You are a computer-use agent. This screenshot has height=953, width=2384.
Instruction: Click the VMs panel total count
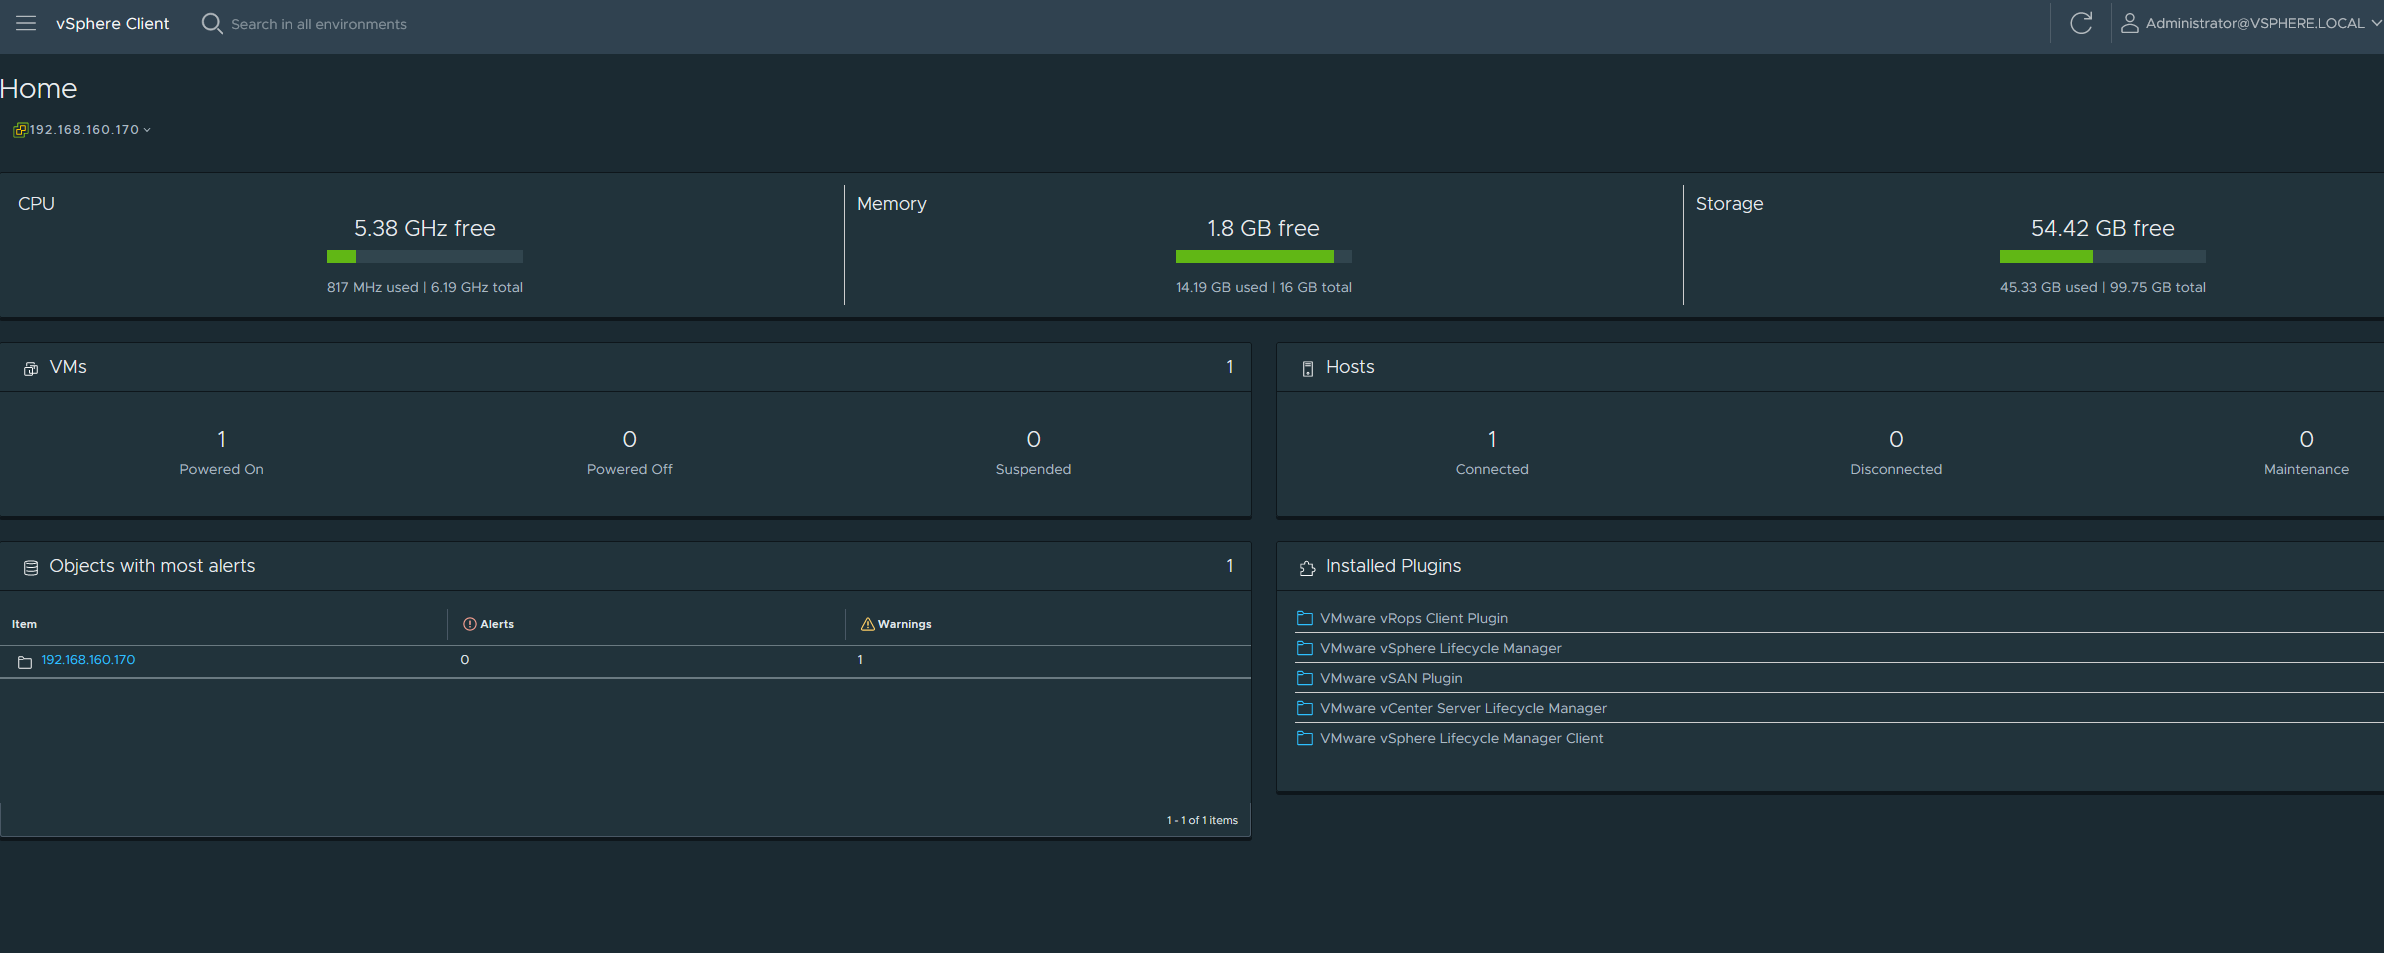[x=1230, y=367]
